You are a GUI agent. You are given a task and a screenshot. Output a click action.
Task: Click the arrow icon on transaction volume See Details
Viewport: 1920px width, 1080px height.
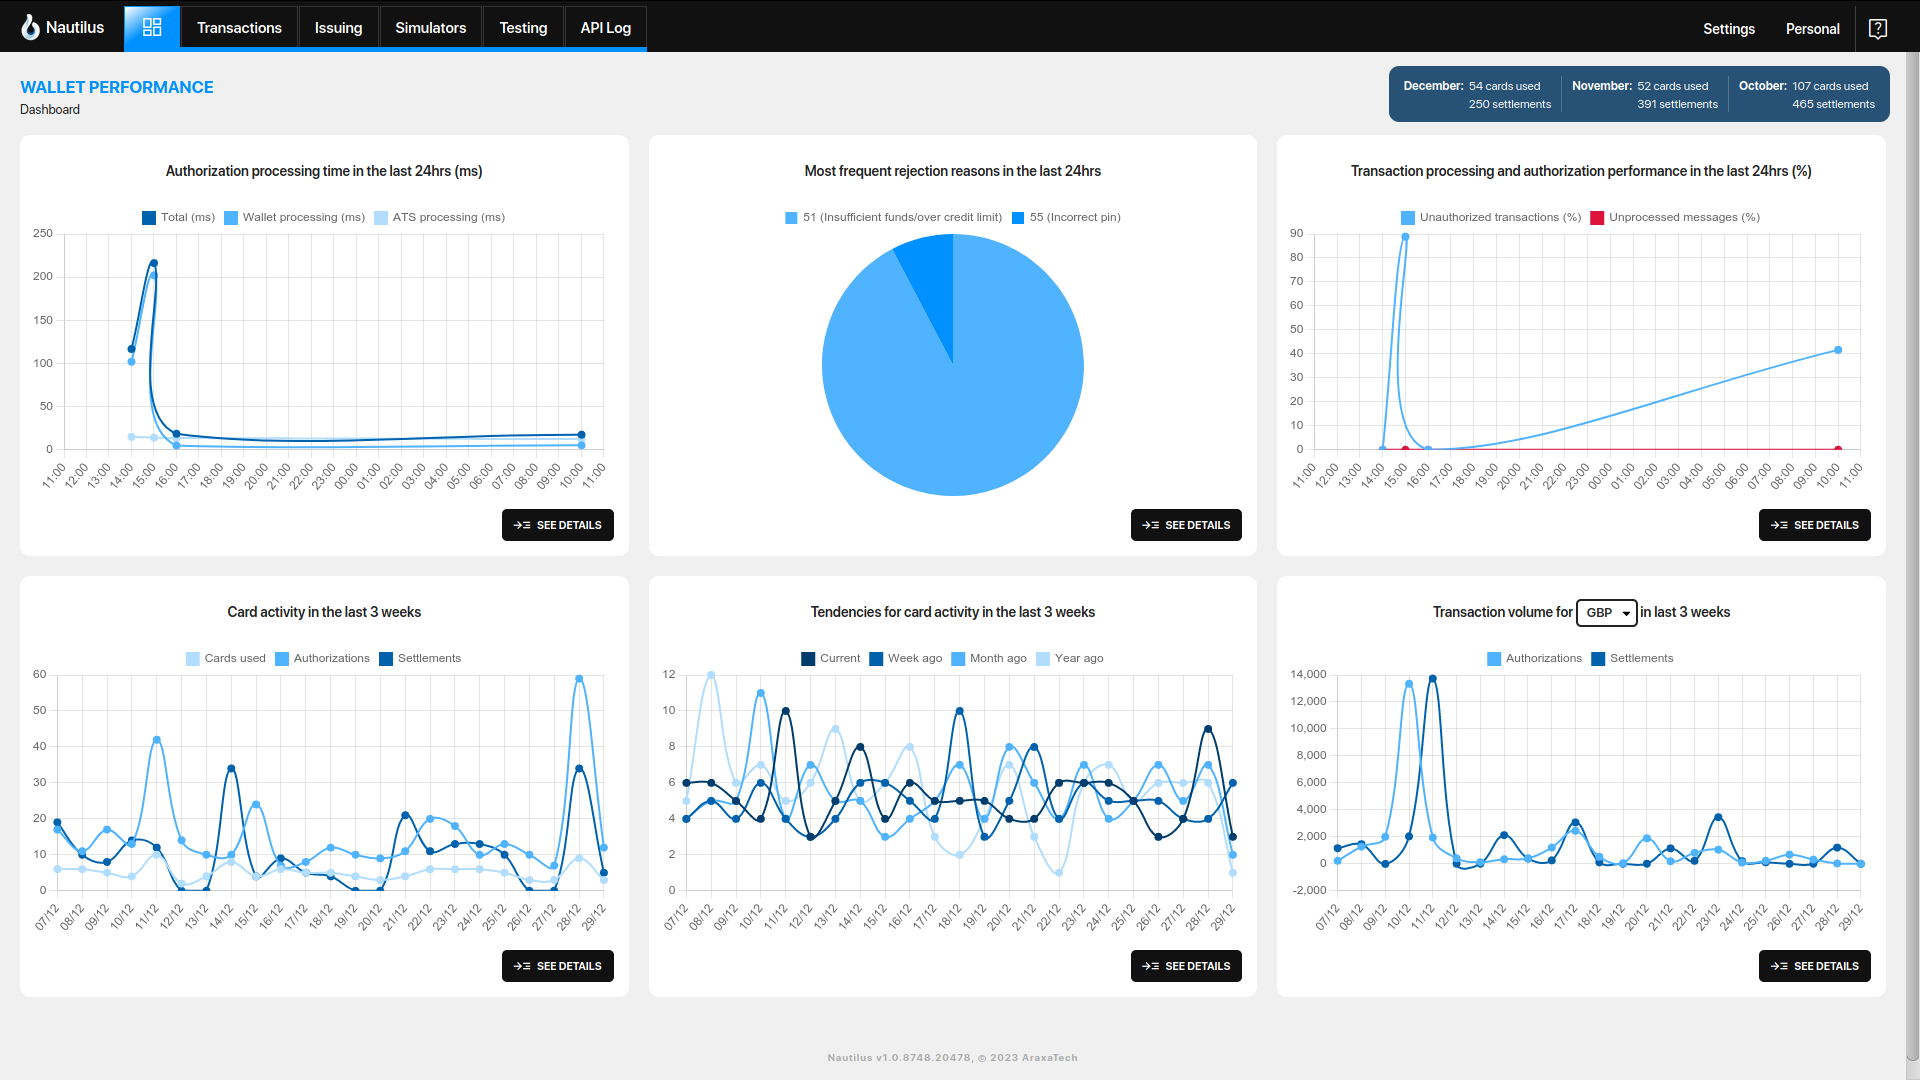click(x=1779, y=965)
